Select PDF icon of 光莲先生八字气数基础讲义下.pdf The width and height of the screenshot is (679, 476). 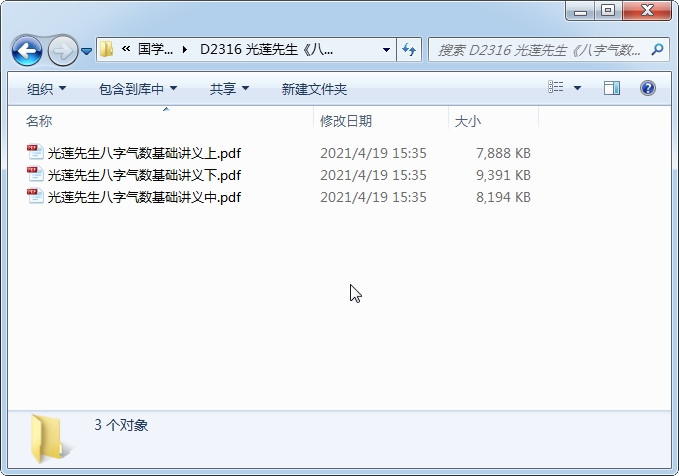click(x=35, y=174)
